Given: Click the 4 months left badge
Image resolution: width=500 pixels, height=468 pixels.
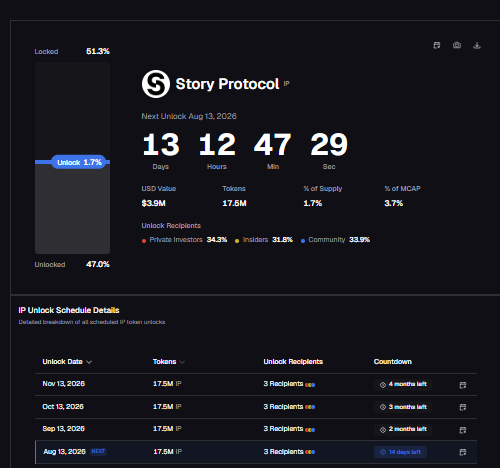Looking at the screenshot, I should click(x=403, y=384).
